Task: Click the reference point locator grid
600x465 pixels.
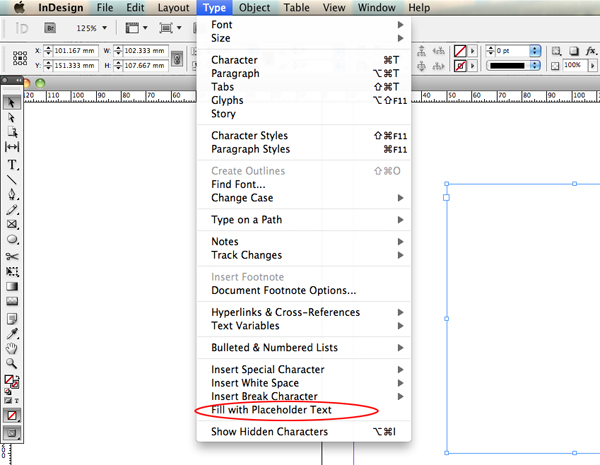Action: 20,58
